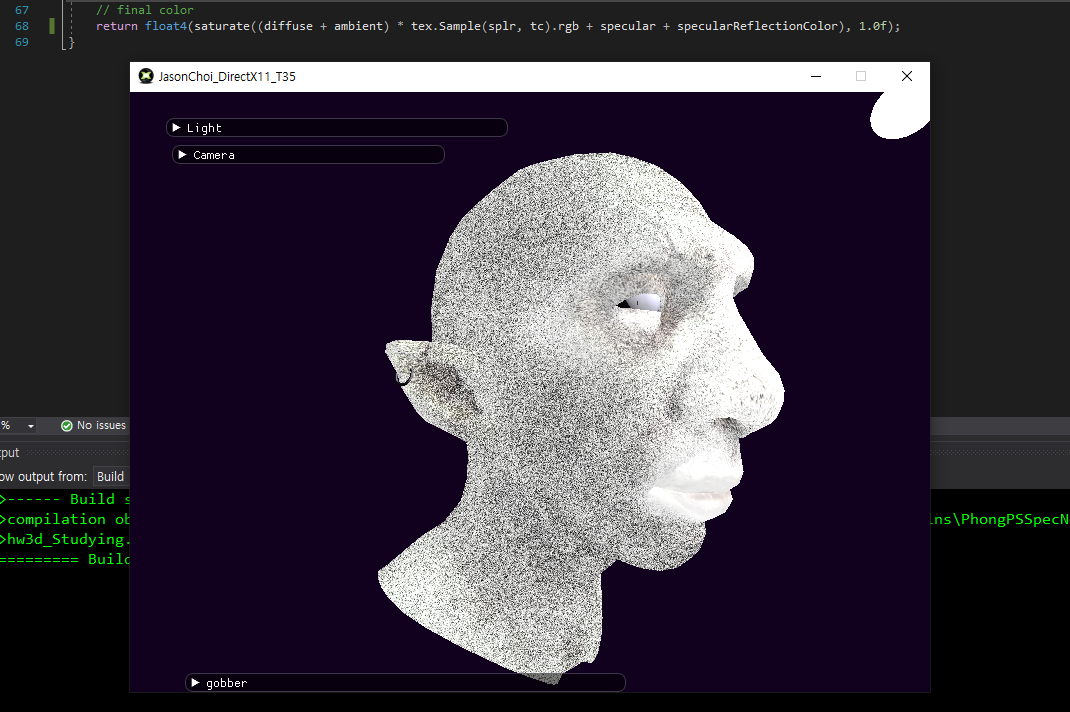Click the No issues status indicator
This screenshot has height=712, width=1070.
(93, 425)
